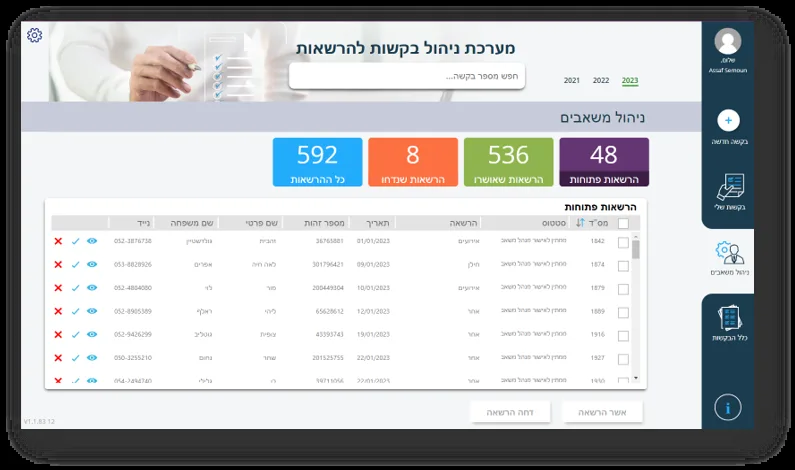View request 1874 with the eye icon

point(92,264)
